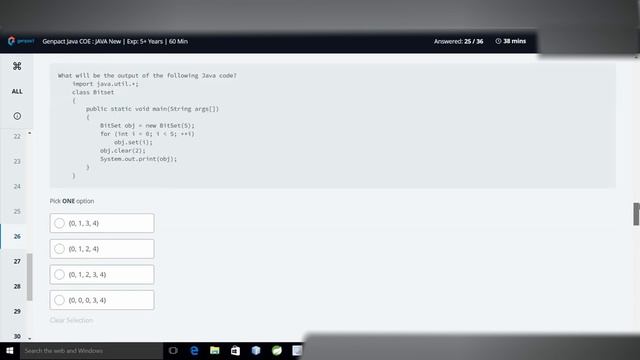Image resolution: width=640 pixels, height=360 pixels.
Task: Choose answer option (0, 1, 2, 4)
Action: click(102, 249)
